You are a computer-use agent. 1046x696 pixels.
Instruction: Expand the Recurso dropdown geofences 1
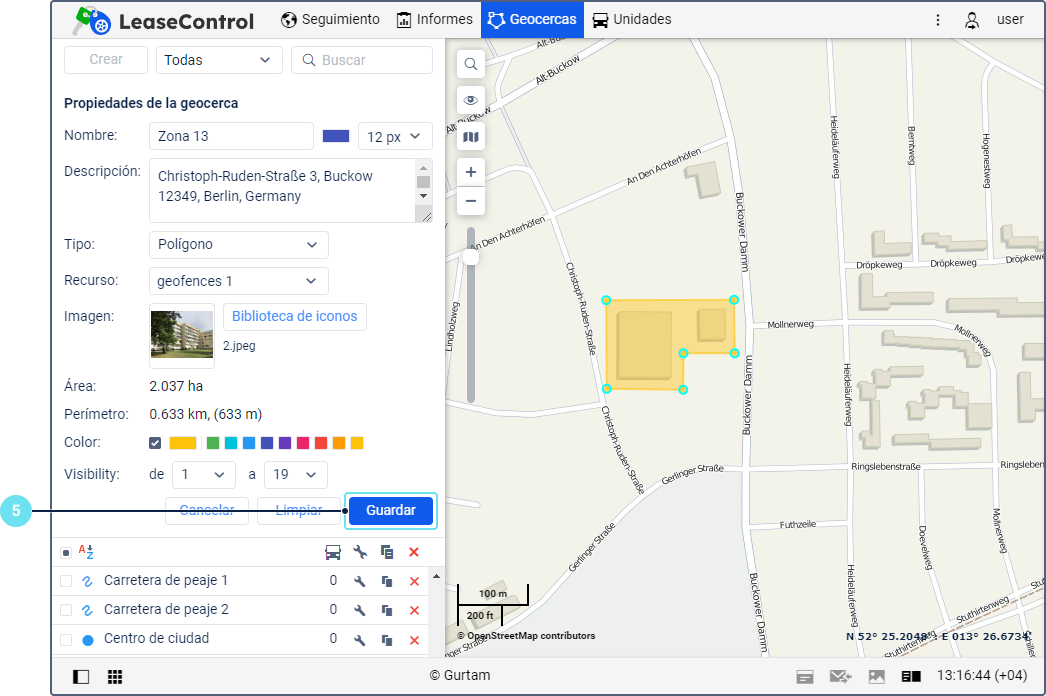click(238, 281)
